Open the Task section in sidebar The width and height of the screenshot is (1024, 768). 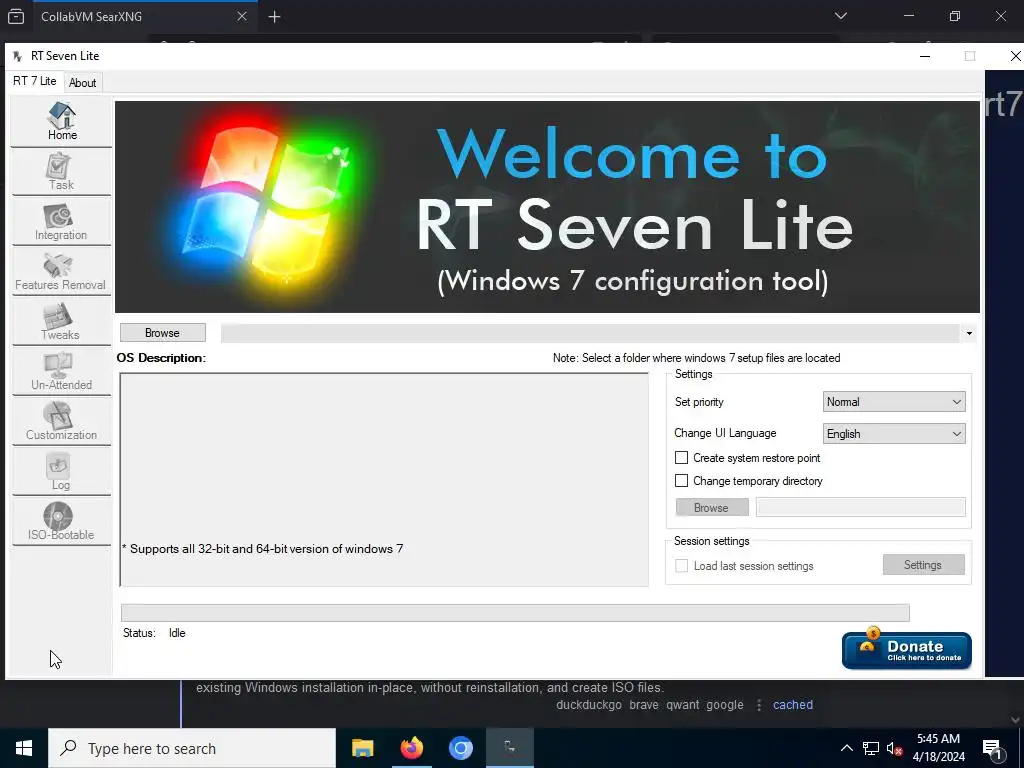coord(61,172)
